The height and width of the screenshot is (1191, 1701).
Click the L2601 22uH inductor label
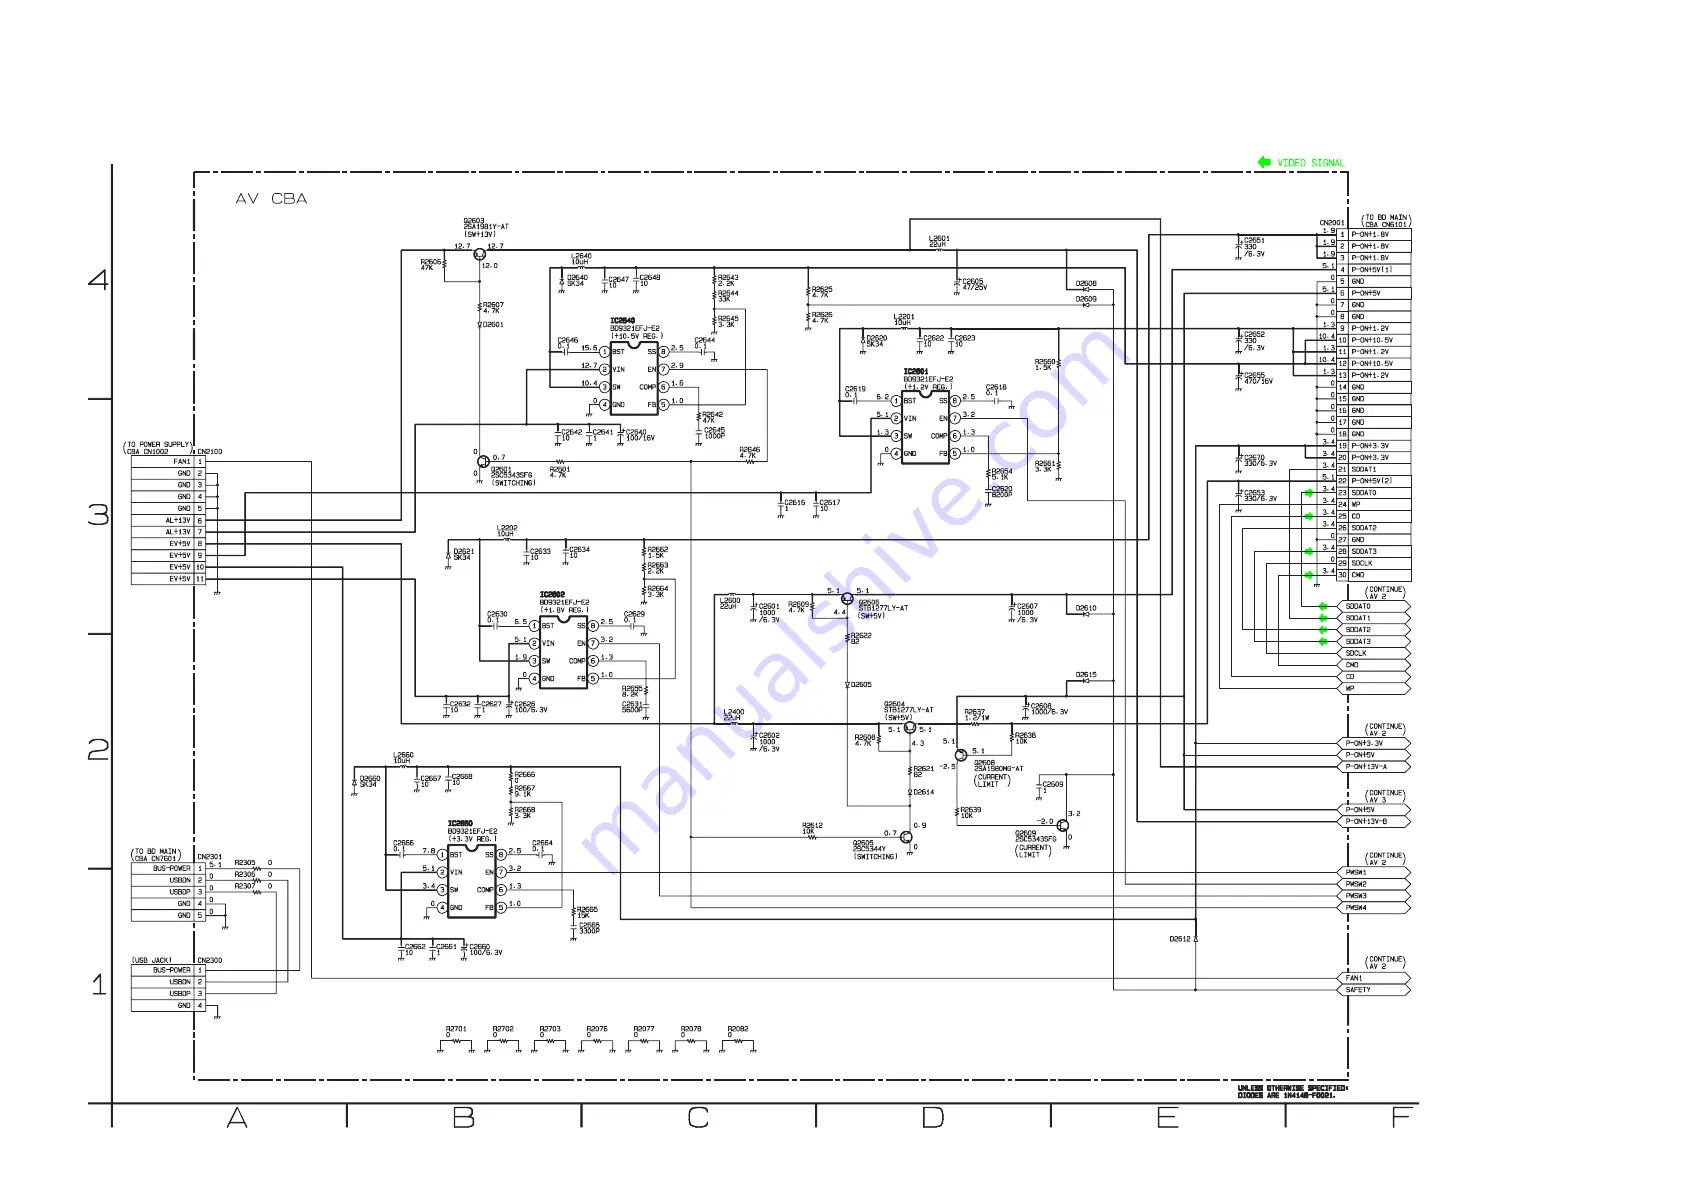939,241
